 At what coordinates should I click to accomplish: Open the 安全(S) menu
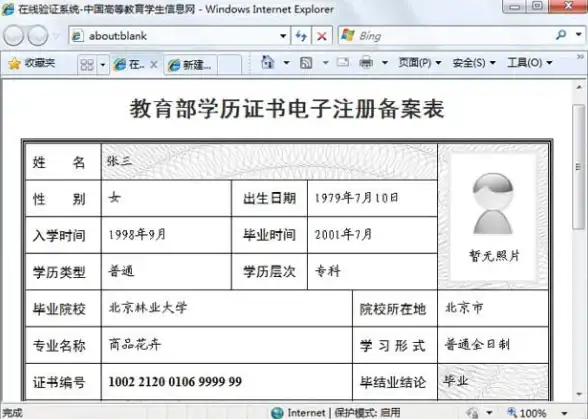(x=474, y=63)
